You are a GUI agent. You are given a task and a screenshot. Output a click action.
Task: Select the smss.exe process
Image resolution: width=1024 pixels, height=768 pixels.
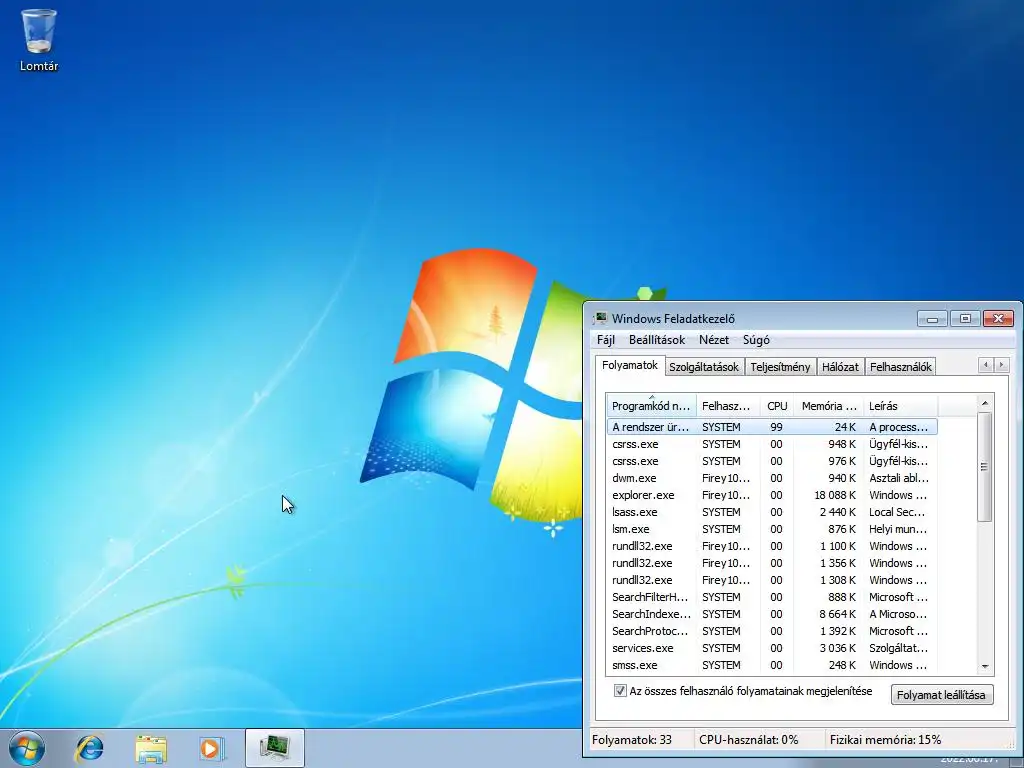coord(772,665)
